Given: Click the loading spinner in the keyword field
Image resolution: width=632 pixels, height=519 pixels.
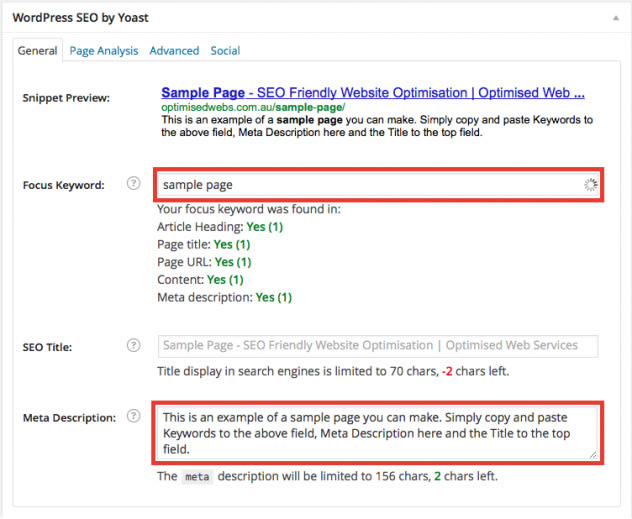Looking at the screenshot, I should [x=590, y=185].
